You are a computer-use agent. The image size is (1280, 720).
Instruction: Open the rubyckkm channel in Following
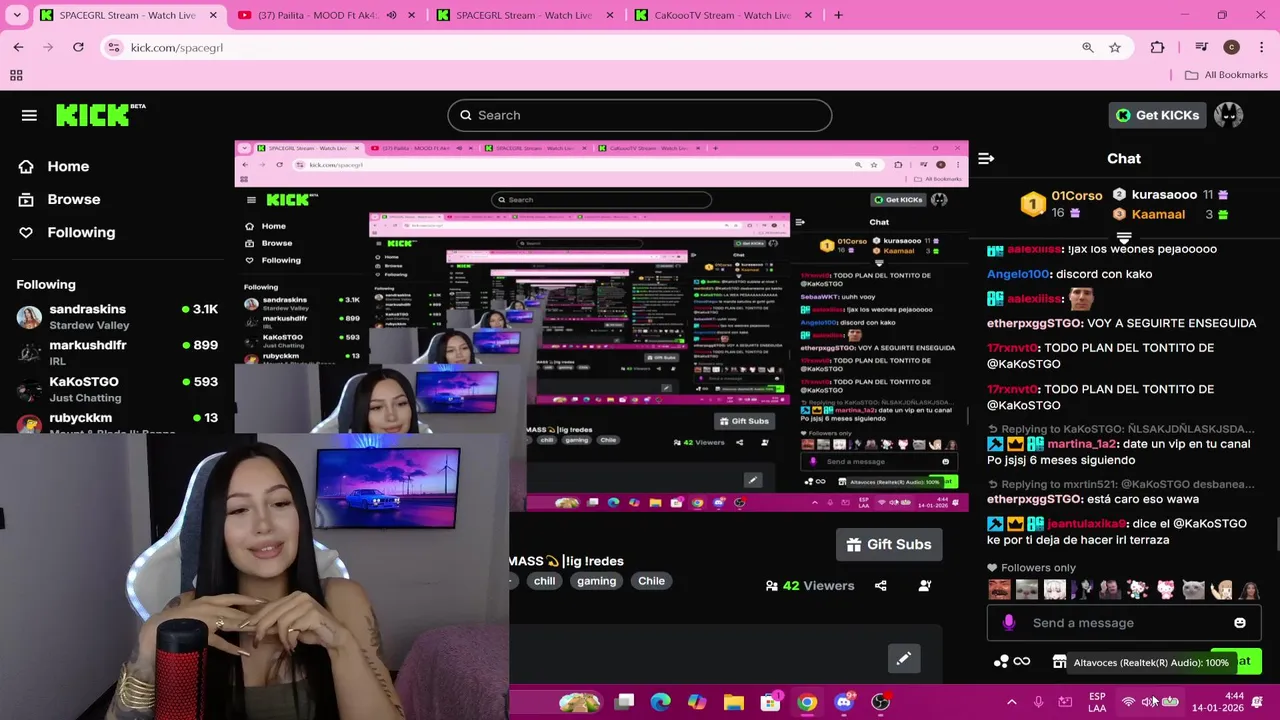pos(118,421)
